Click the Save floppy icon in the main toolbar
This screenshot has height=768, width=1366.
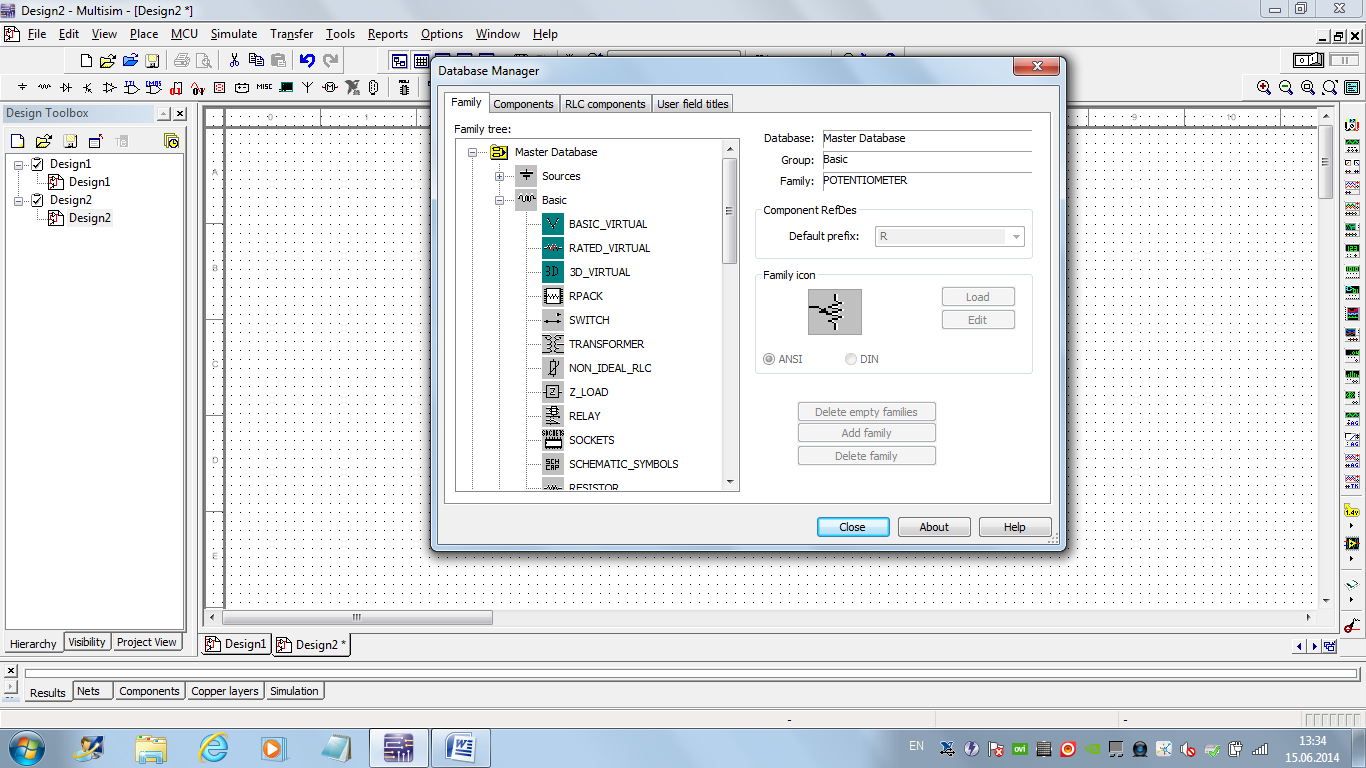pos(152,61)
